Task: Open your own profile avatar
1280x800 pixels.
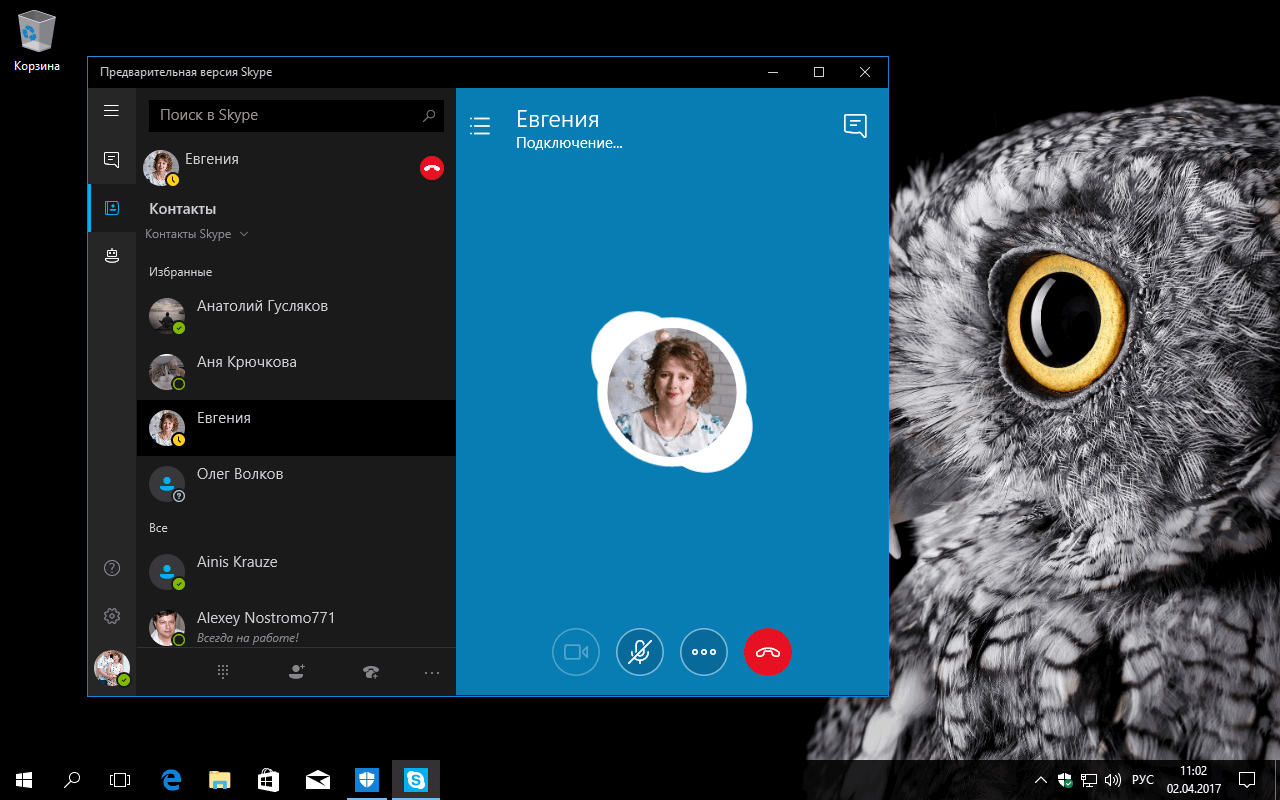Action: (x=111, y=668)
